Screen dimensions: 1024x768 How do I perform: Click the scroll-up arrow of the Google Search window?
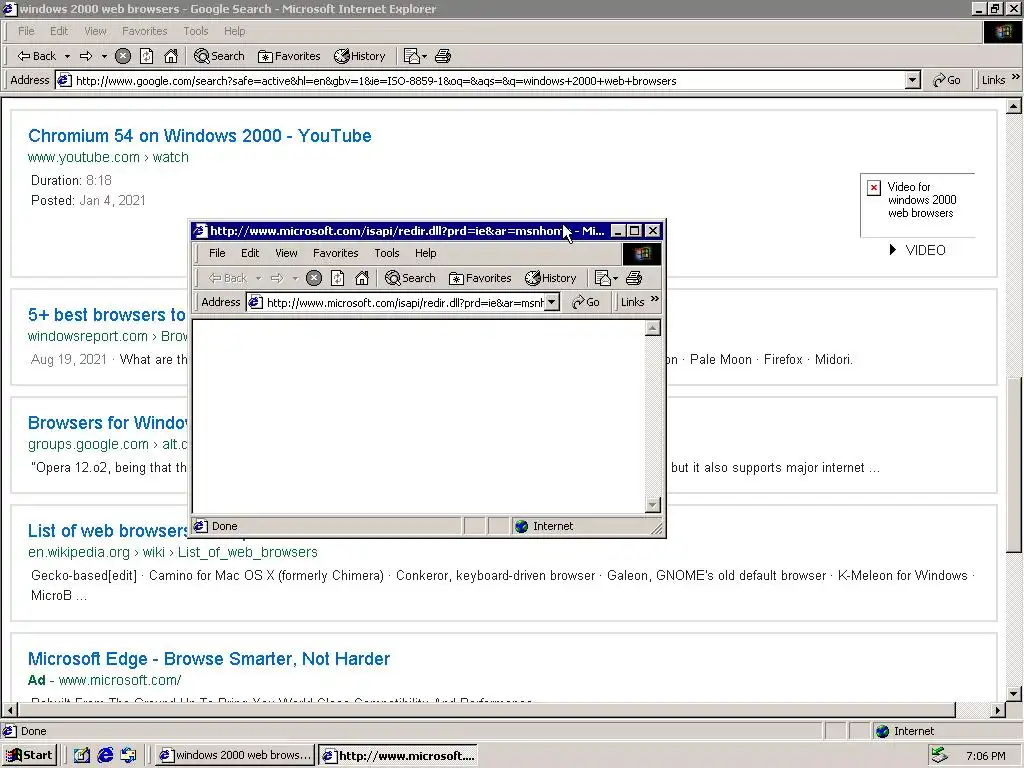click(x=1014, y=106)
